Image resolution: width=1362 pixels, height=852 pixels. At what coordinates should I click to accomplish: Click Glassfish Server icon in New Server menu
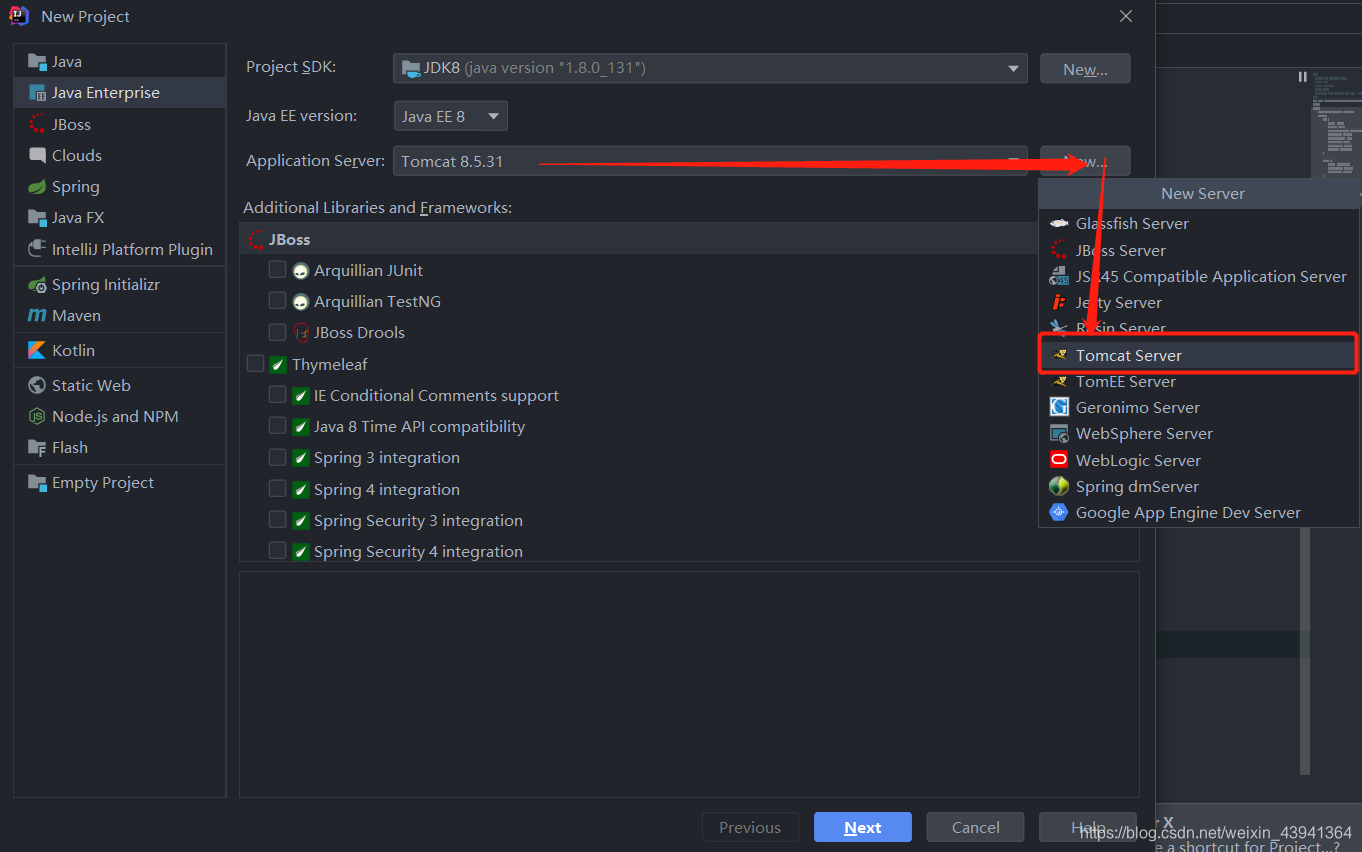coord(1059,224)
